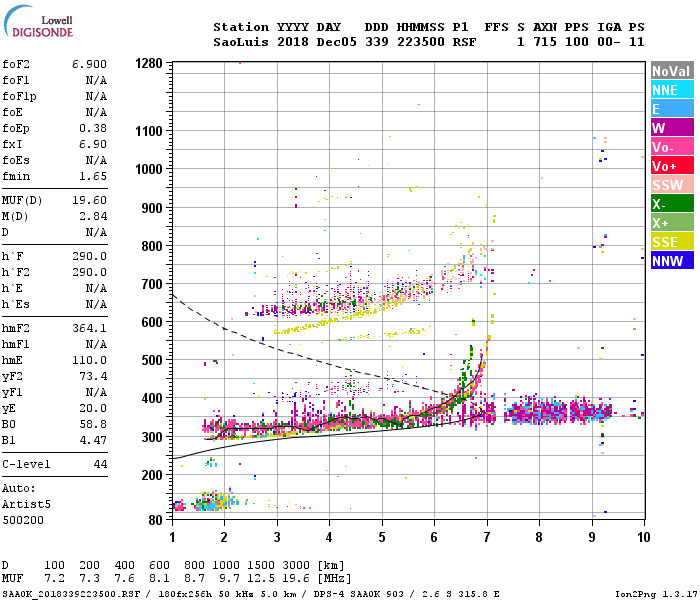Click the h`F value 290.0
The height and width of the screenshot is (600, 700).
(x=89, y=256)
